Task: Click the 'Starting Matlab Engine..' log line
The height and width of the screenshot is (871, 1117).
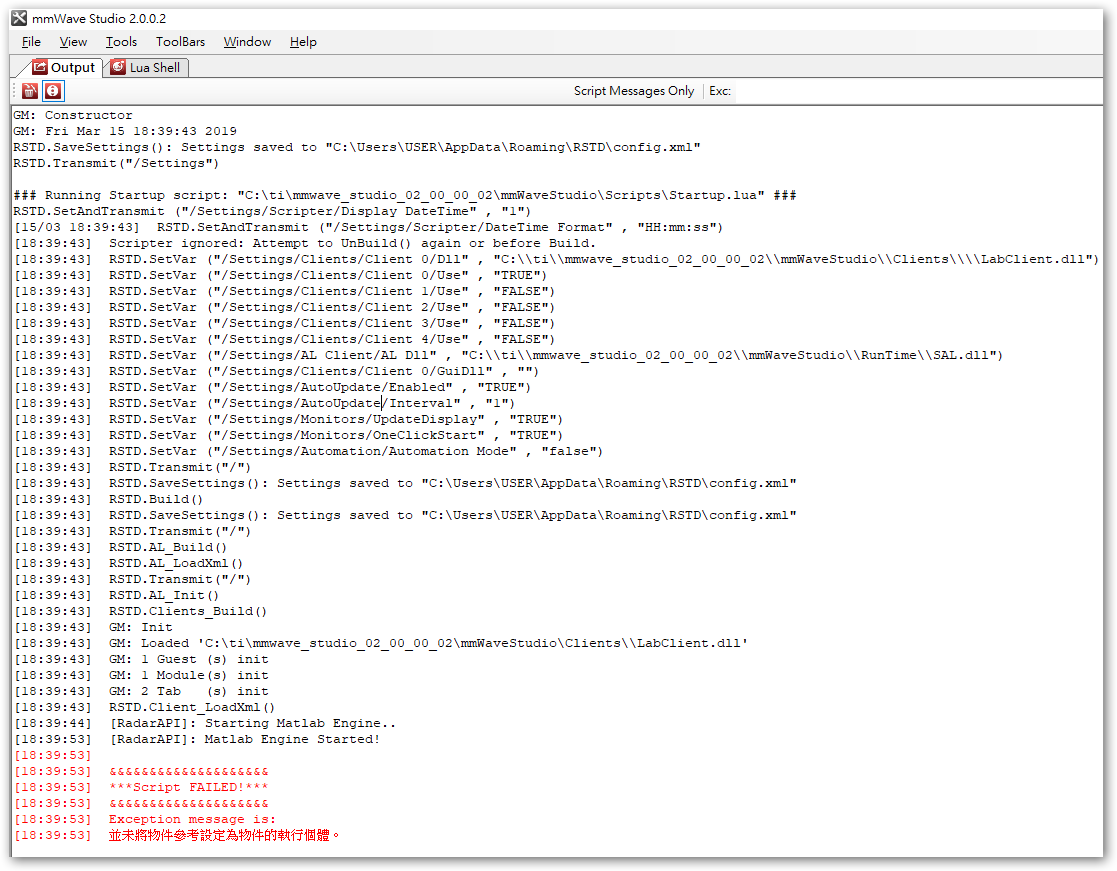Action: (x=205, y=724)
